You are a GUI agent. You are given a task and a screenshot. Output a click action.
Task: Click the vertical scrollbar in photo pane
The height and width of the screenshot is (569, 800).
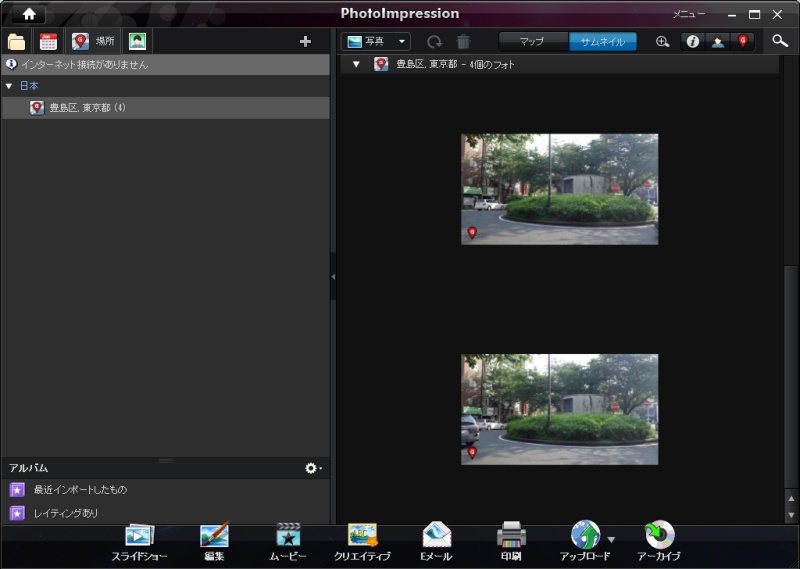791,376
